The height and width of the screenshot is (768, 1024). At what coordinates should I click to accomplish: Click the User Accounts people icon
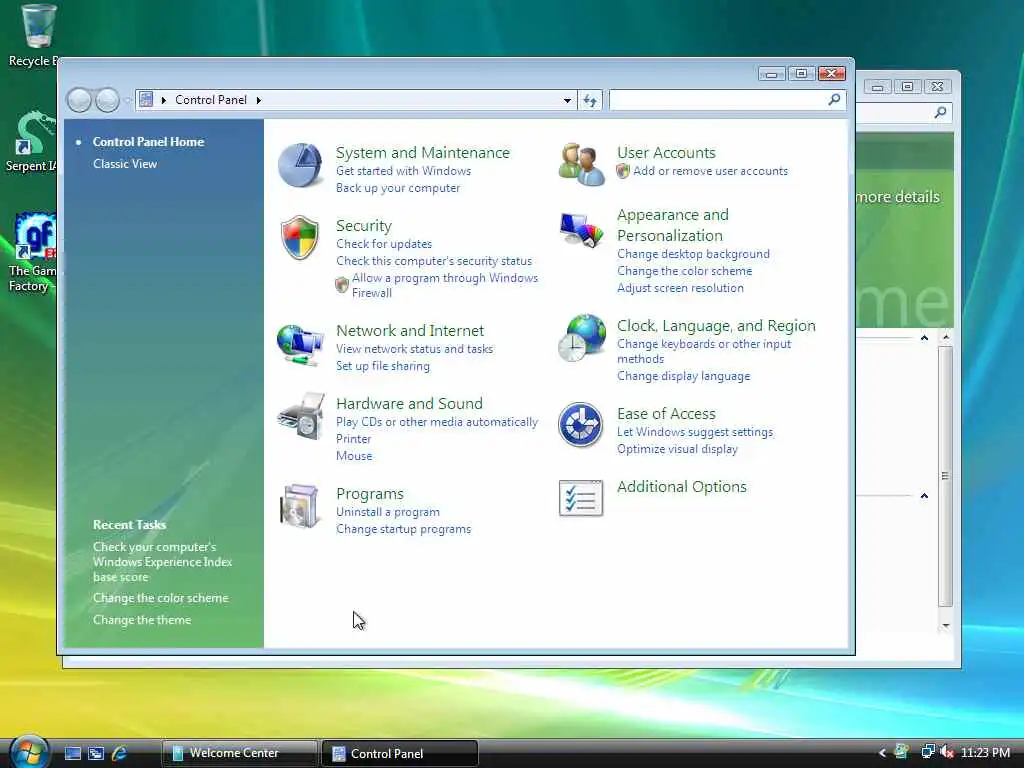(581, 165)
